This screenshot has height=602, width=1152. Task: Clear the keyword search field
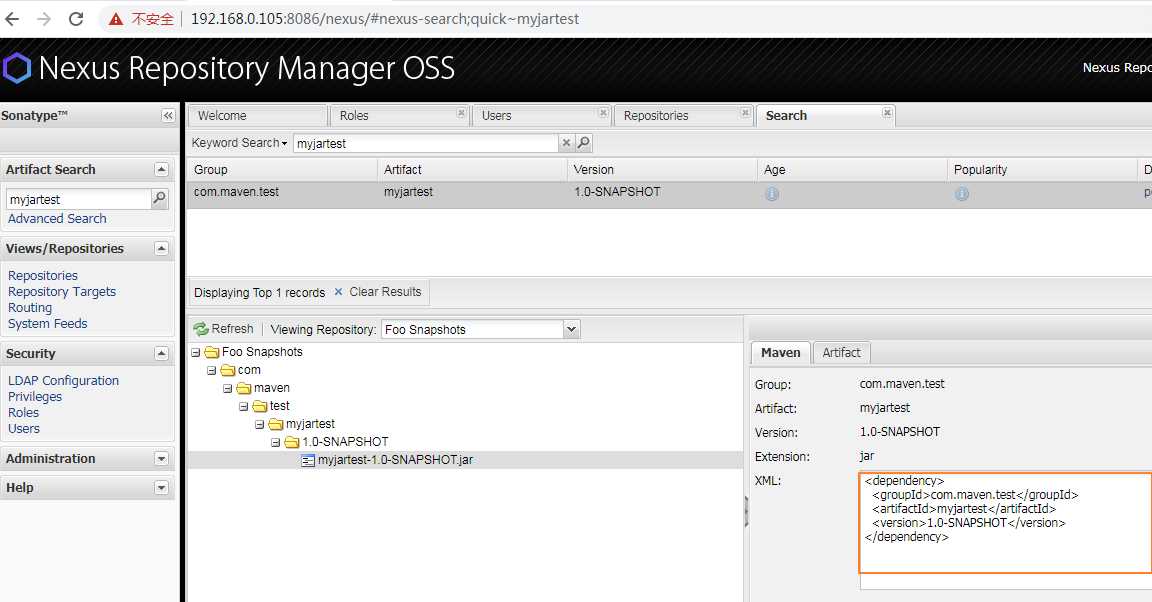tap(566, 143)
